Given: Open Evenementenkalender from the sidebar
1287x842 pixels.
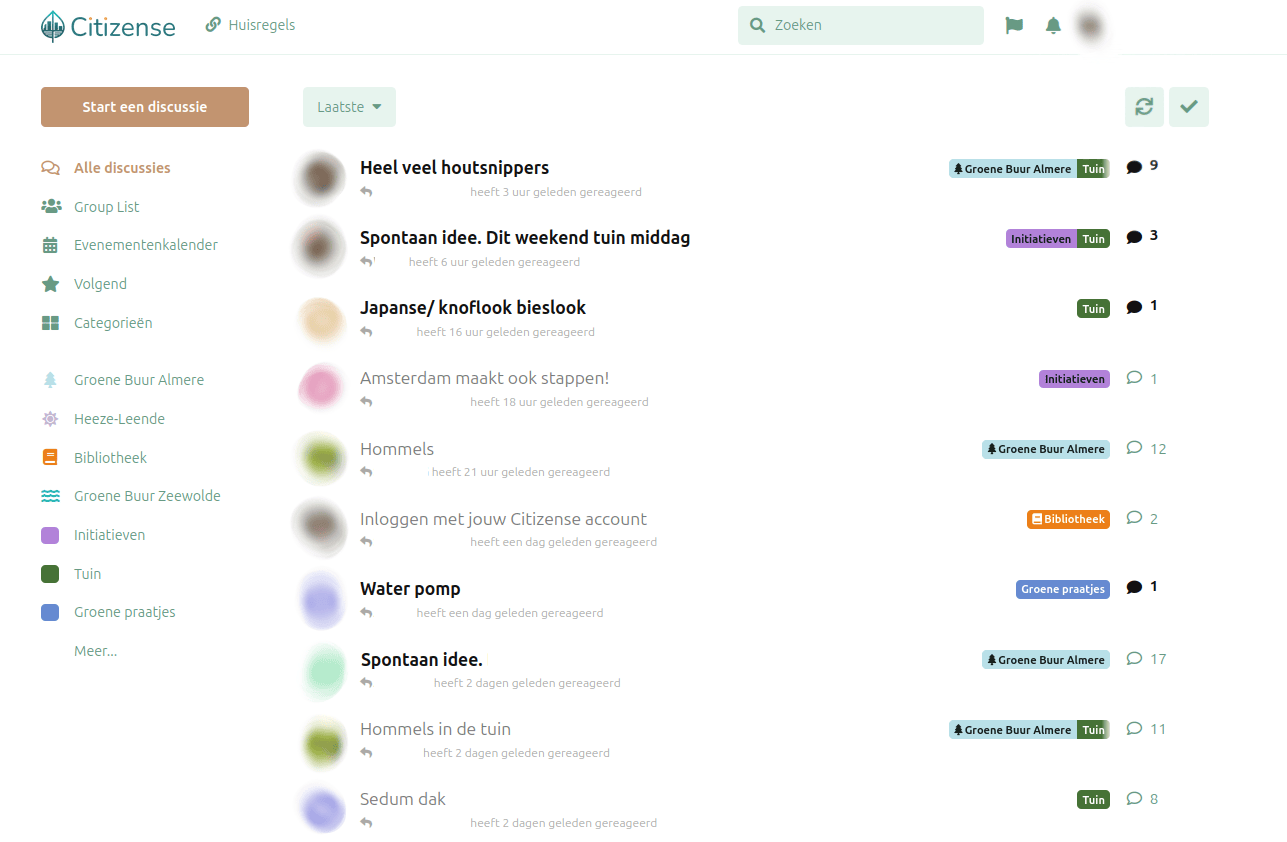Looking at the screenshot, I should click(x=145, y=245).
